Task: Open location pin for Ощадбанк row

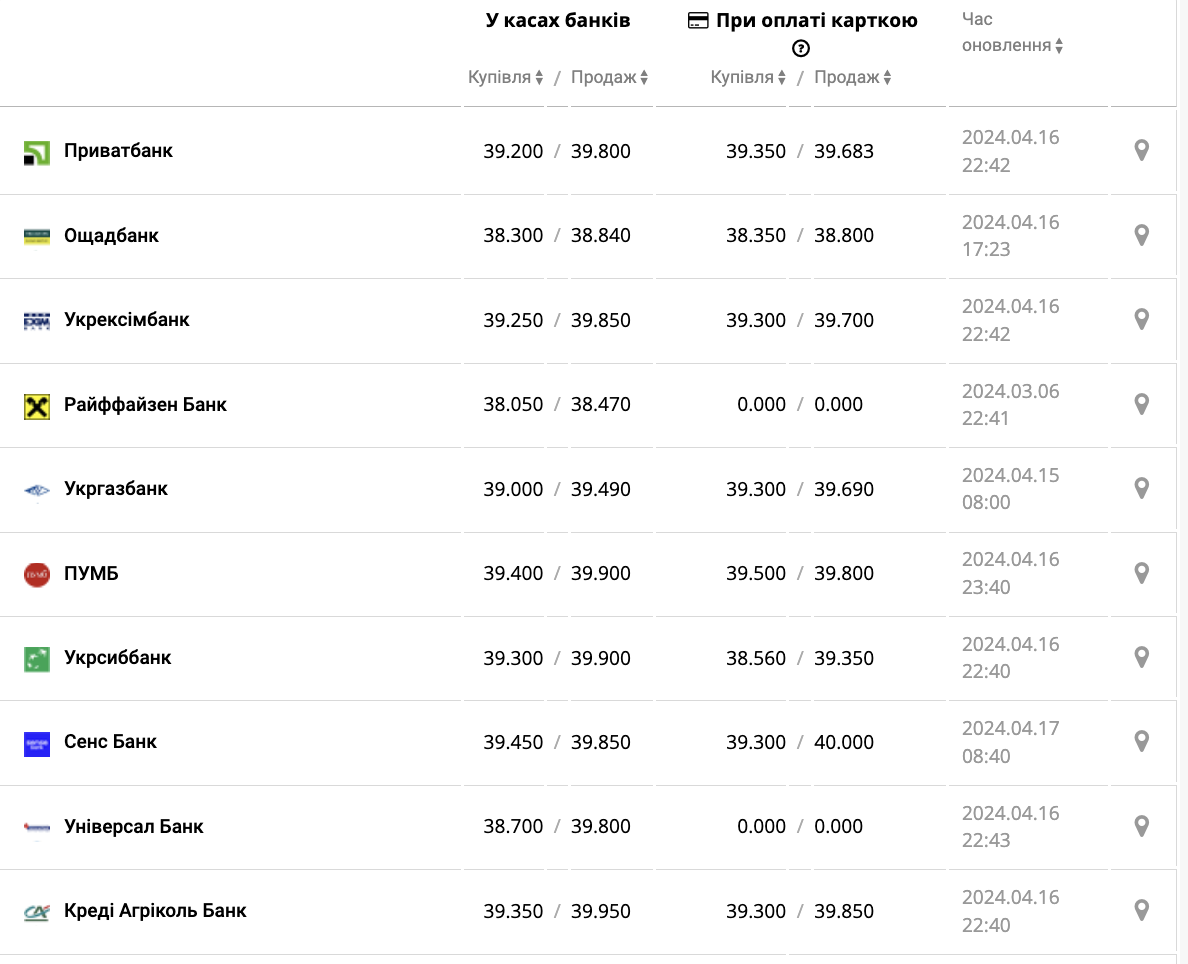Action: point(1141,235)
